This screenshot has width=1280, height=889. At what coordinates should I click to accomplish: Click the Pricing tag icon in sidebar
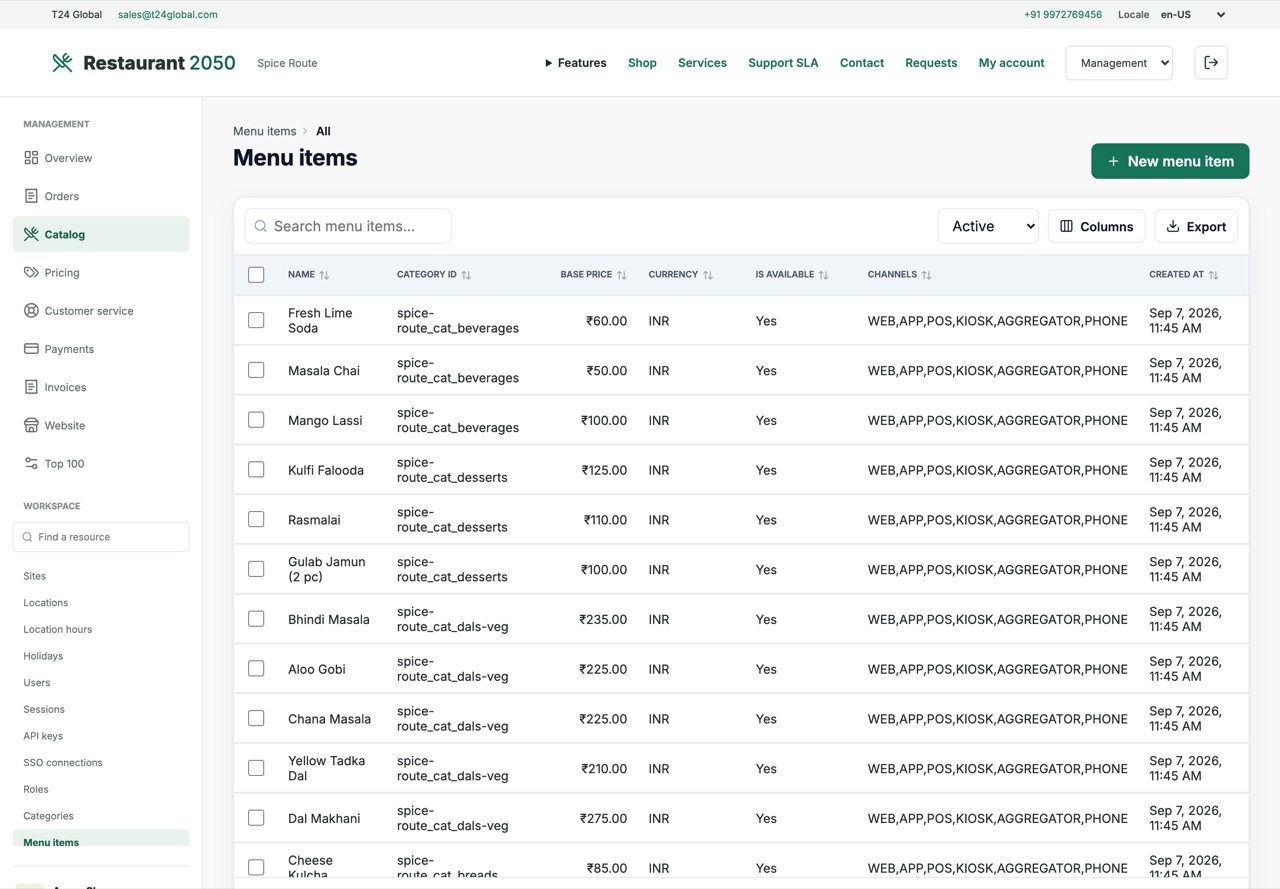(x=31, y=272)
